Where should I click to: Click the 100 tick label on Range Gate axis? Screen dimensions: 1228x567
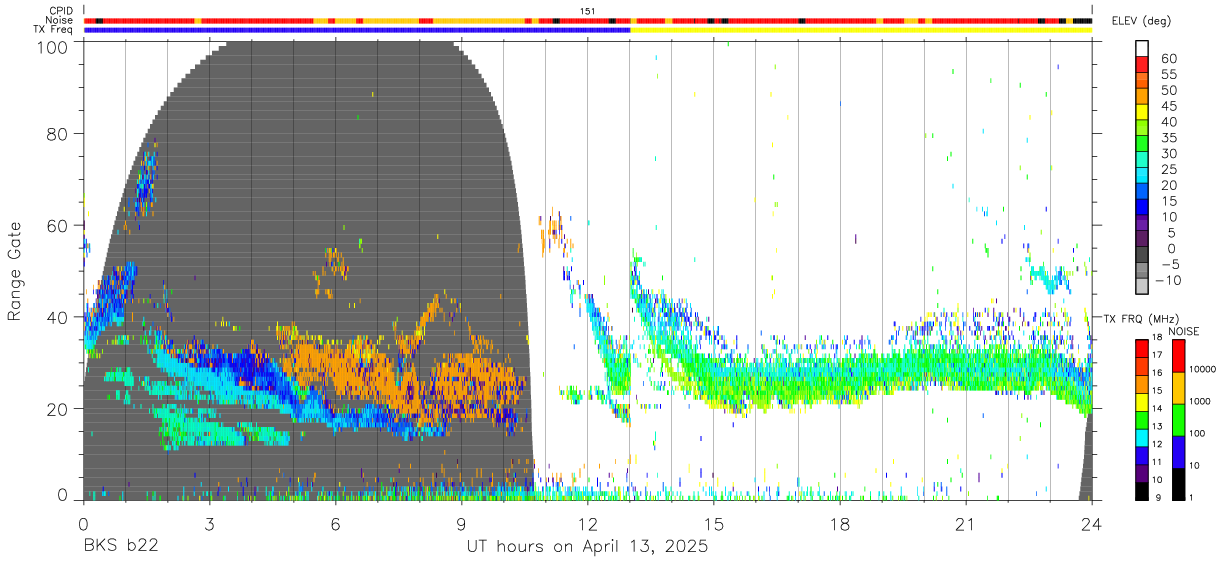[x=54, y=46]
